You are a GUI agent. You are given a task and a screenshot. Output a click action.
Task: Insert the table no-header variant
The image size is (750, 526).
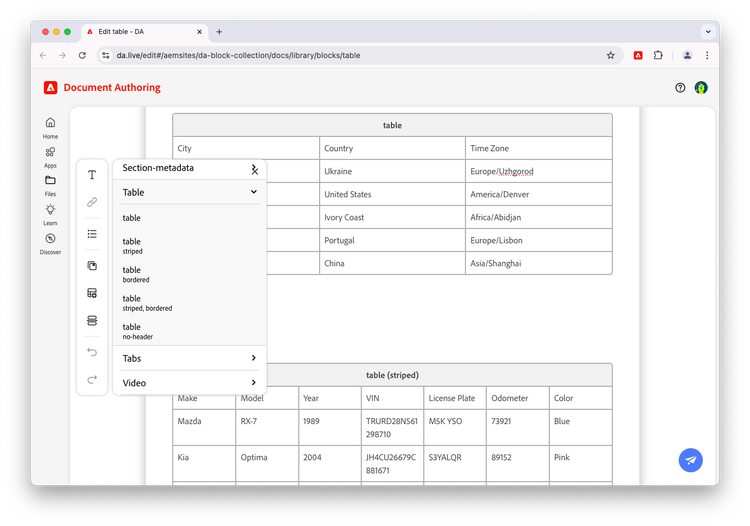[x=190, y=331]
